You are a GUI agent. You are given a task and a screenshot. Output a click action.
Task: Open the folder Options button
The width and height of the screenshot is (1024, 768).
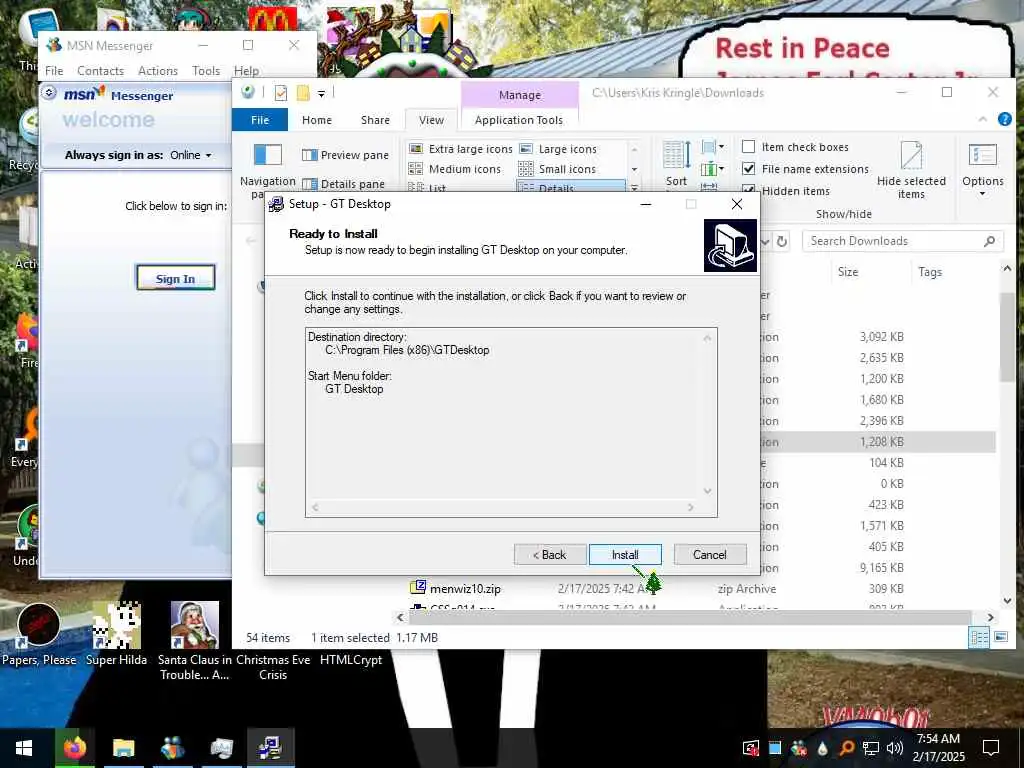pos(982,168)
